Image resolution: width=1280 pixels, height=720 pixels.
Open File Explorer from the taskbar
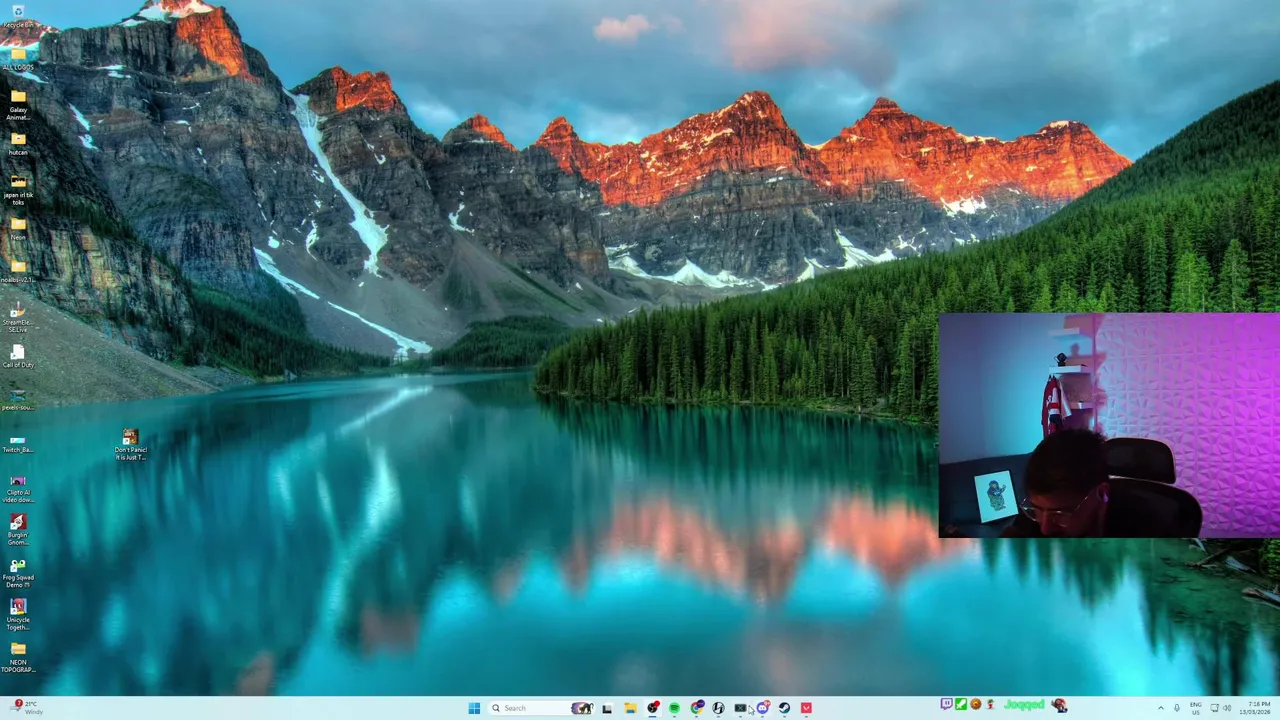tap(630, 708)
